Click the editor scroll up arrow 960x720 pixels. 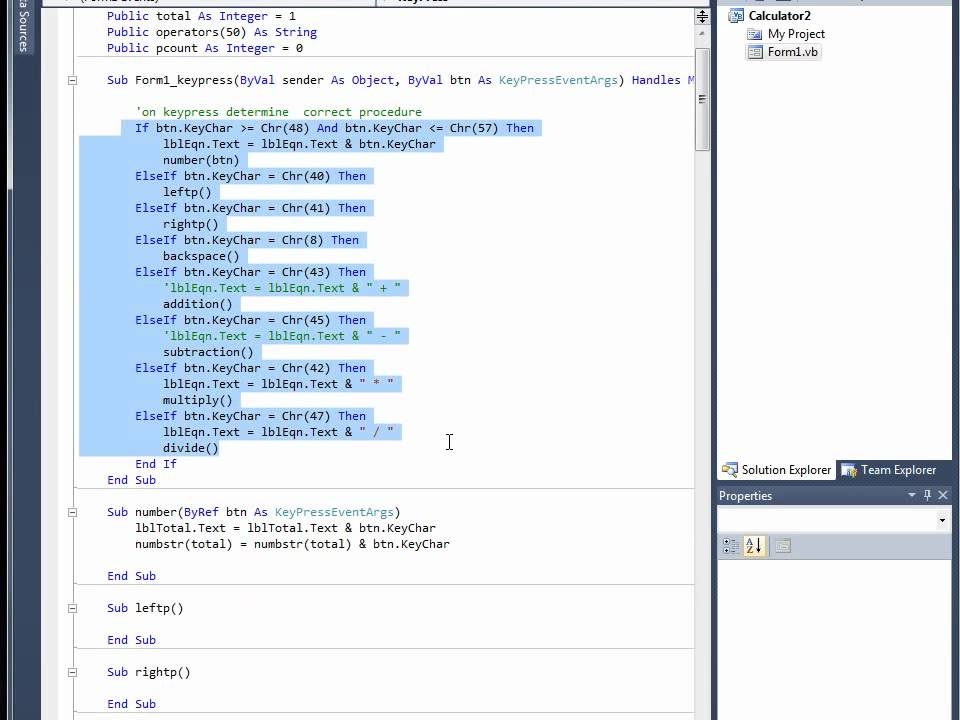click(x=702, y=34)
